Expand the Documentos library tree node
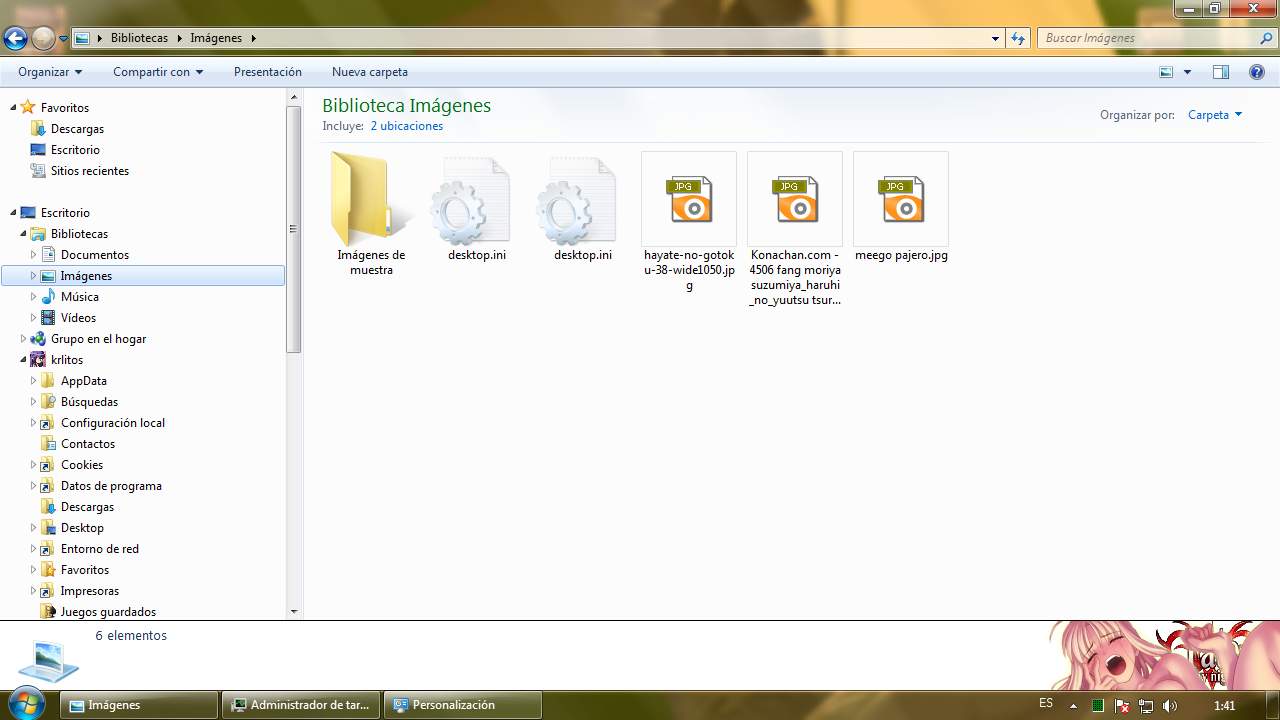 (x=33, y=255)
